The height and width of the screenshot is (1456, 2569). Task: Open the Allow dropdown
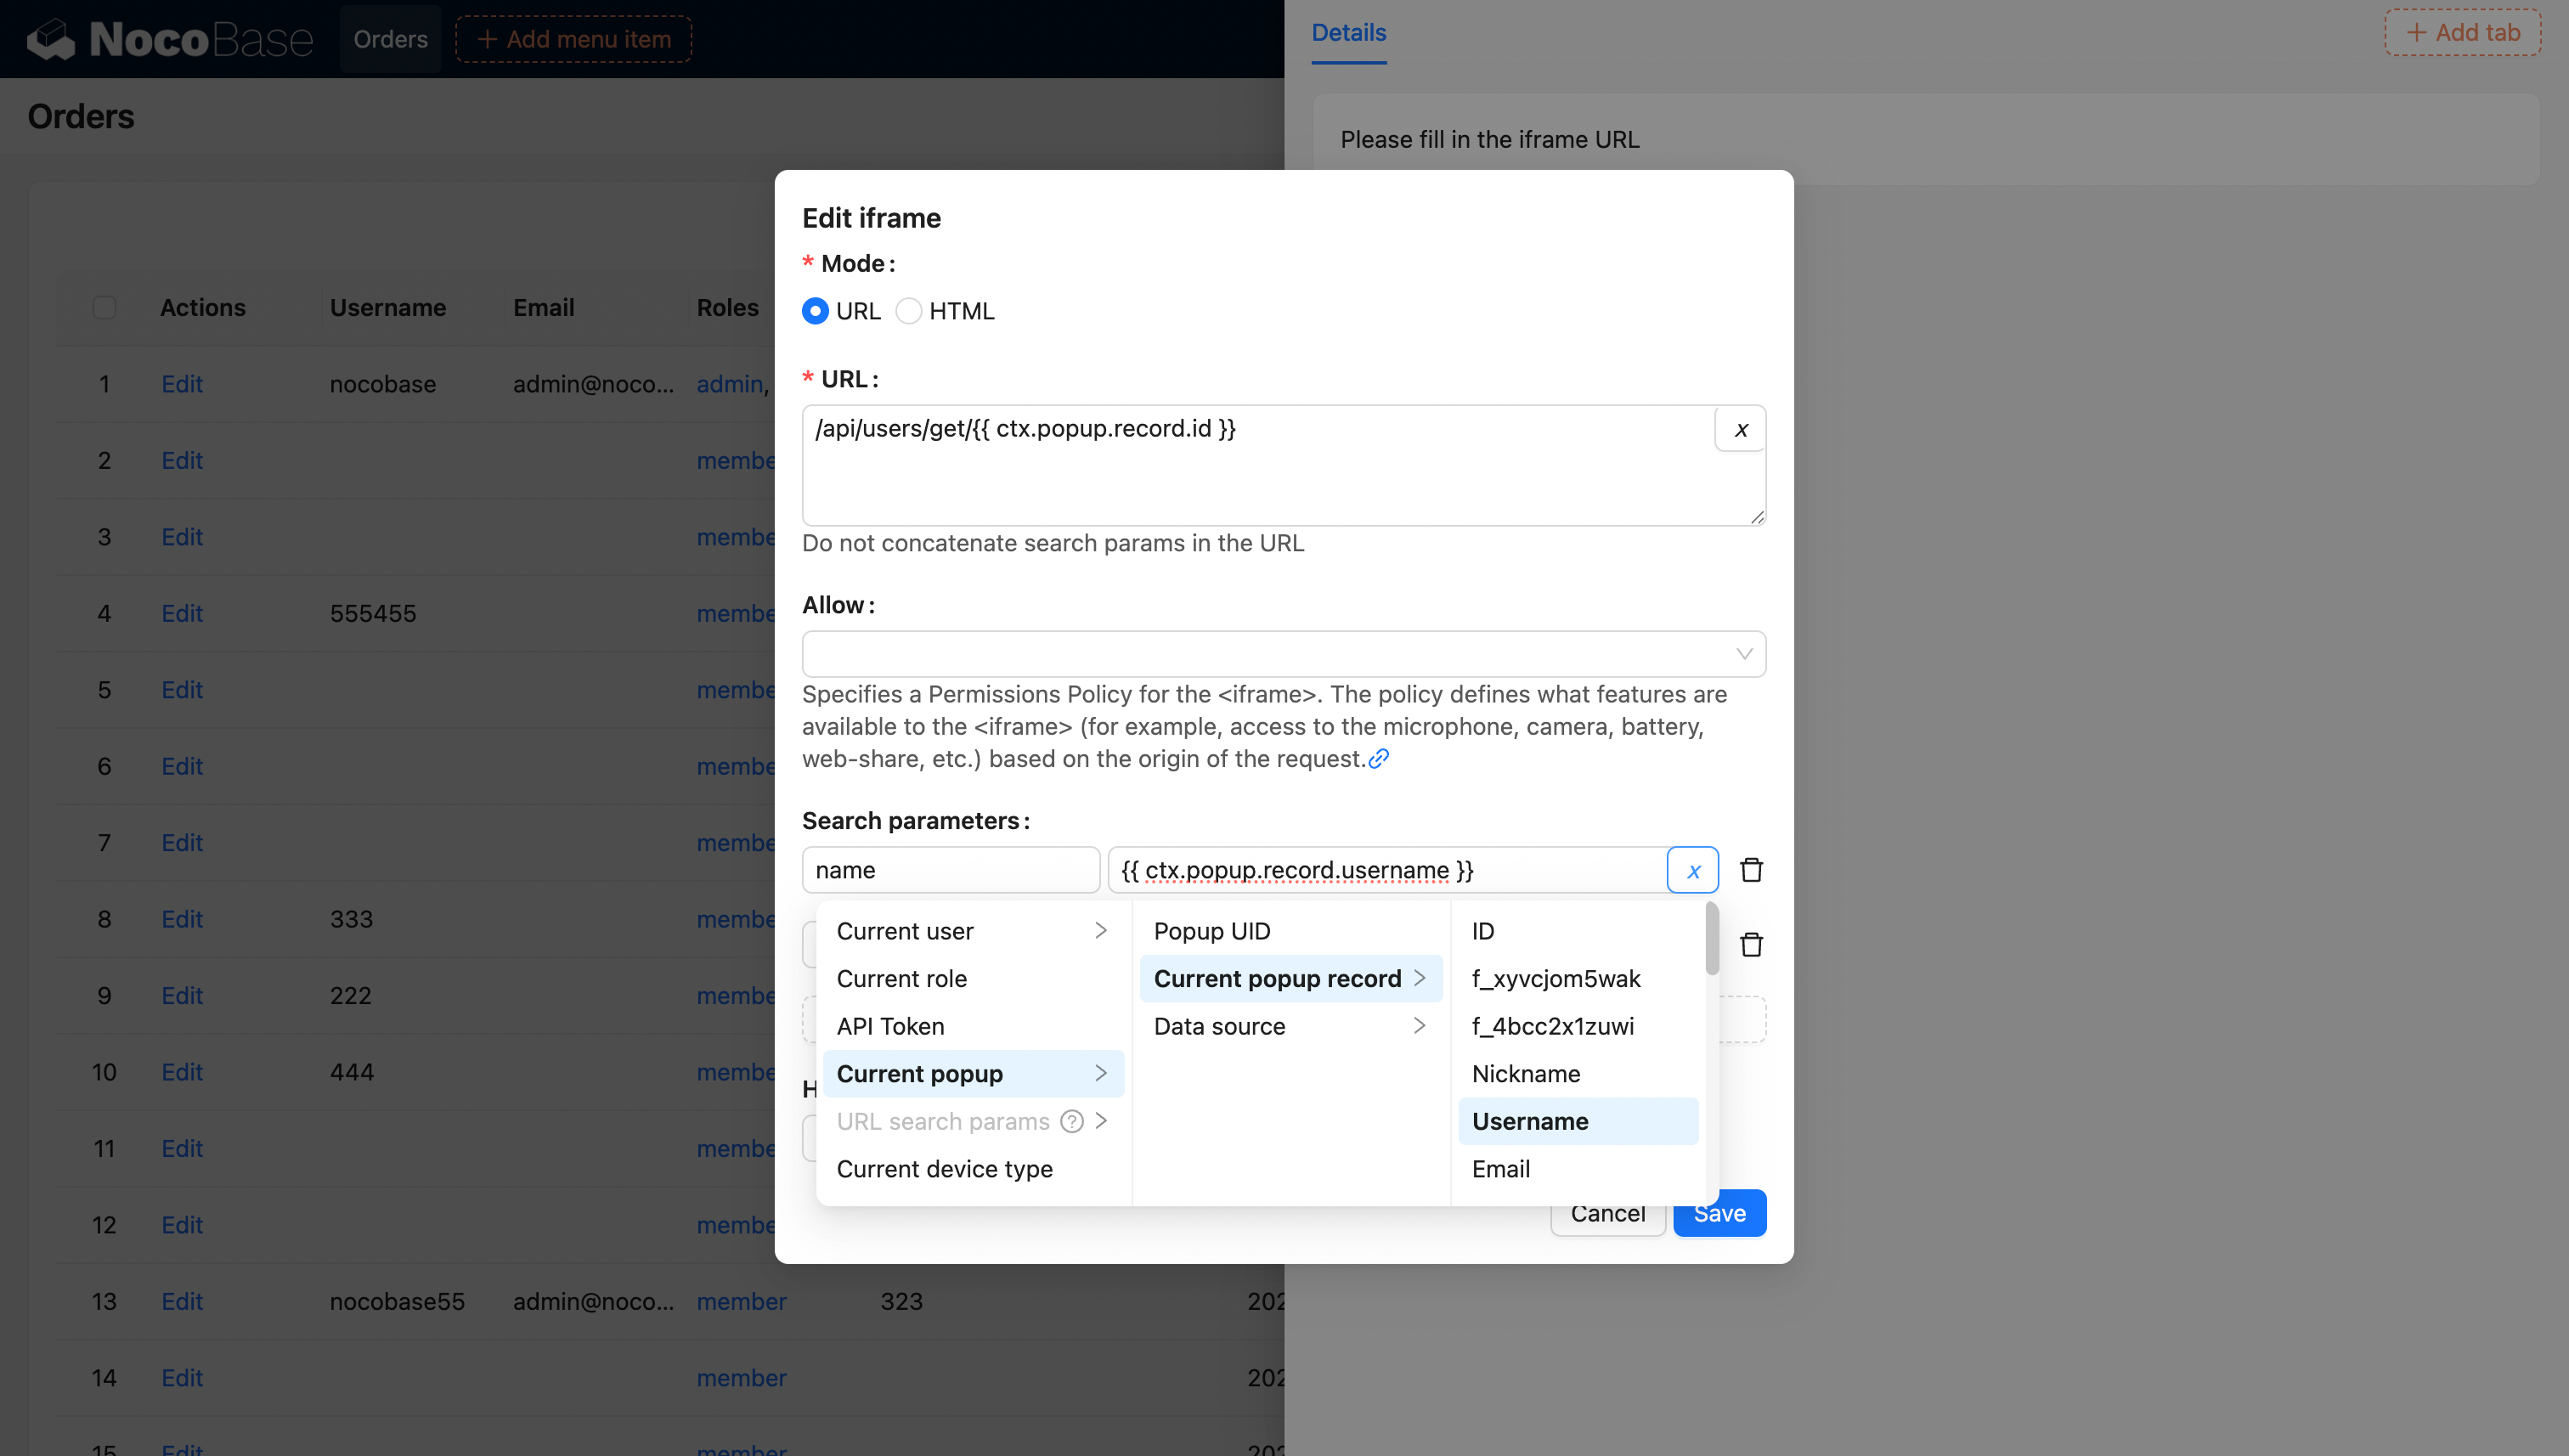1283,654
